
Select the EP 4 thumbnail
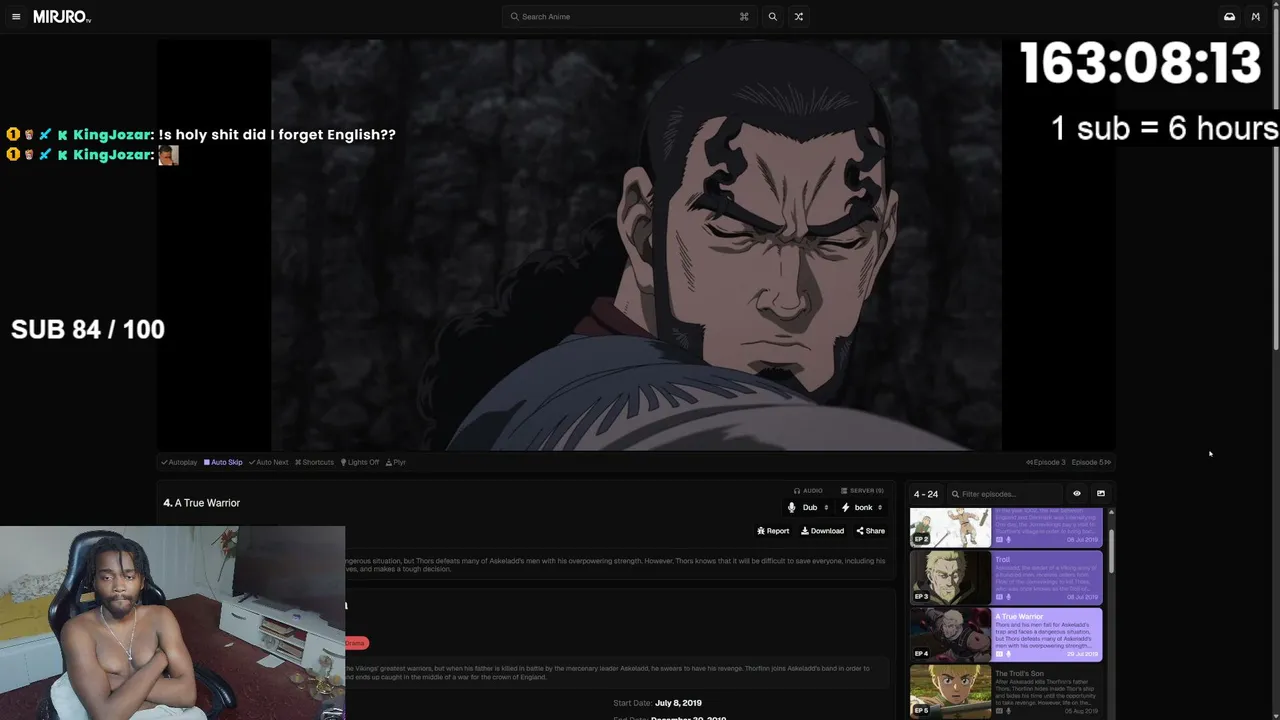(950, 635)
